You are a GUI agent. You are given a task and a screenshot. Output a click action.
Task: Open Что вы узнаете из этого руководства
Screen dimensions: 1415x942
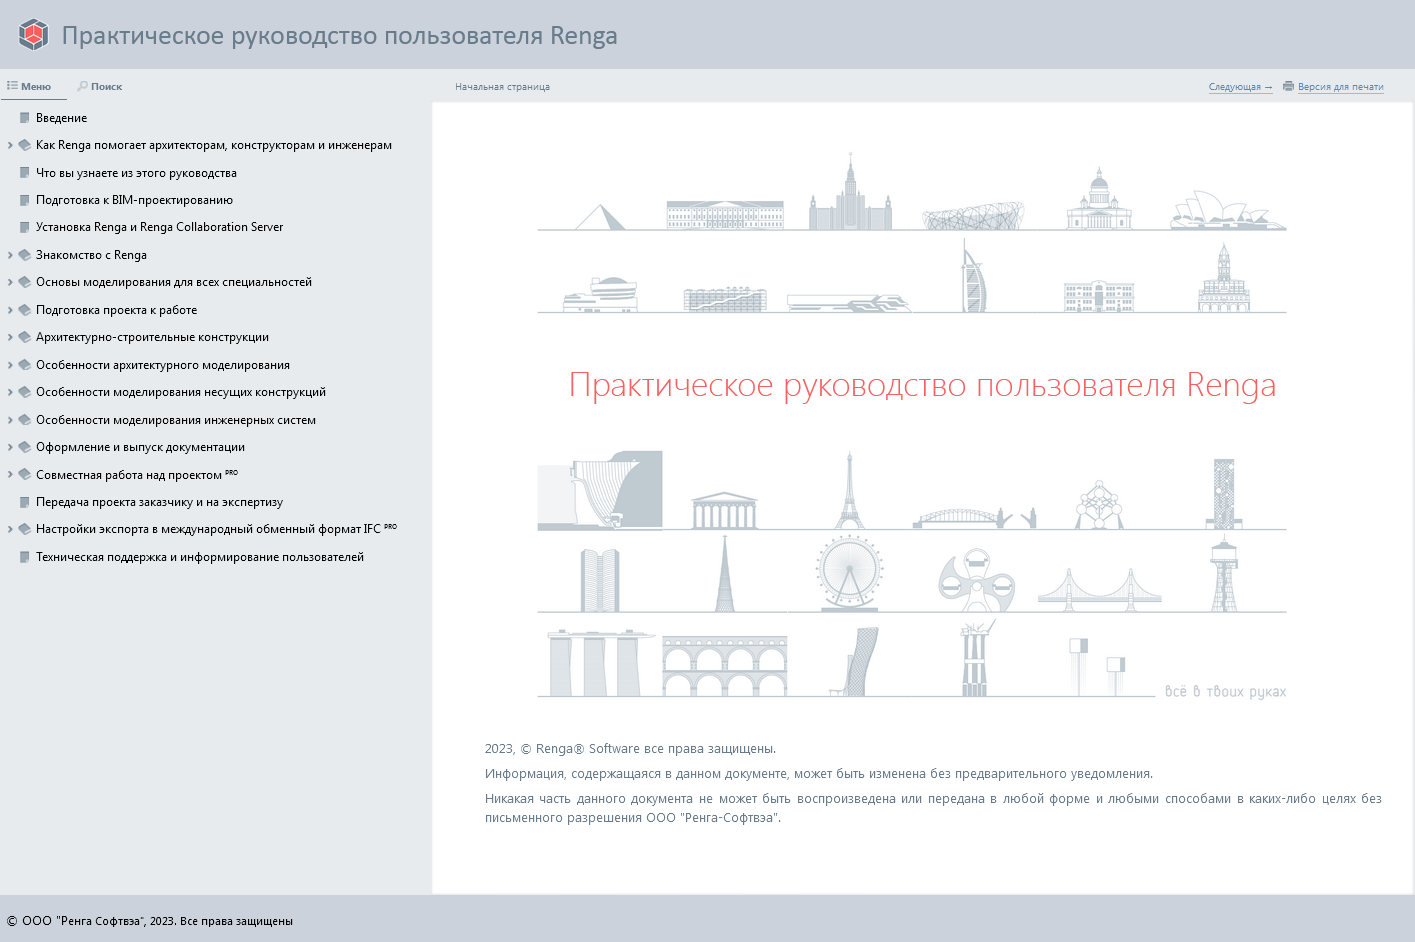click(136, 173)
